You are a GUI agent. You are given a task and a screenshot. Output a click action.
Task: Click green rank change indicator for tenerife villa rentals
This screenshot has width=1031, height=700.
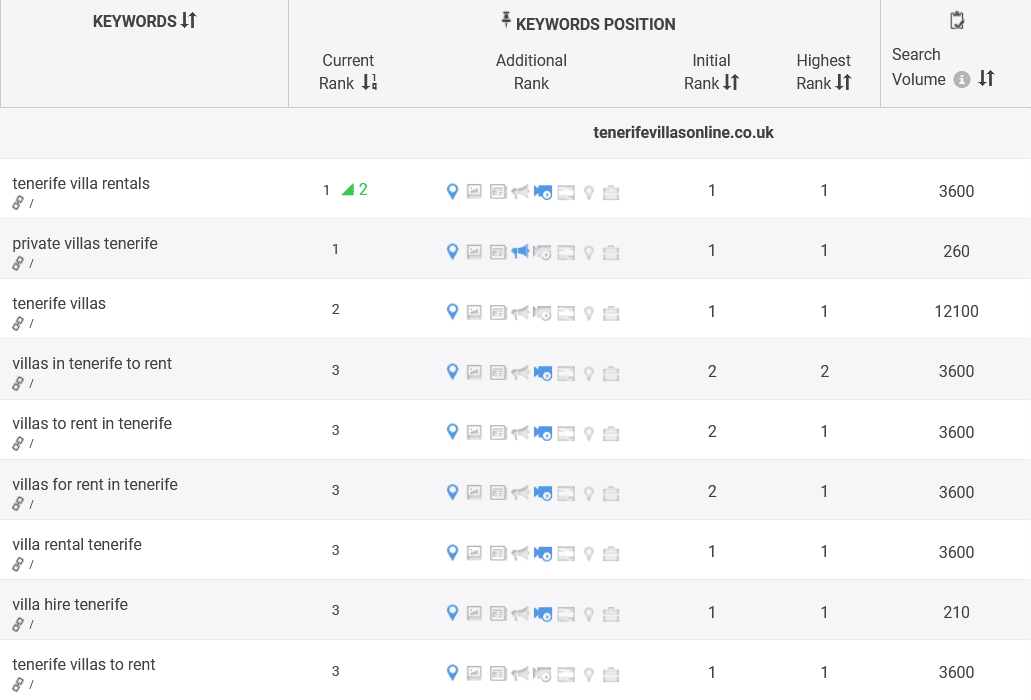pyautogui.click(x=354, y=190)
